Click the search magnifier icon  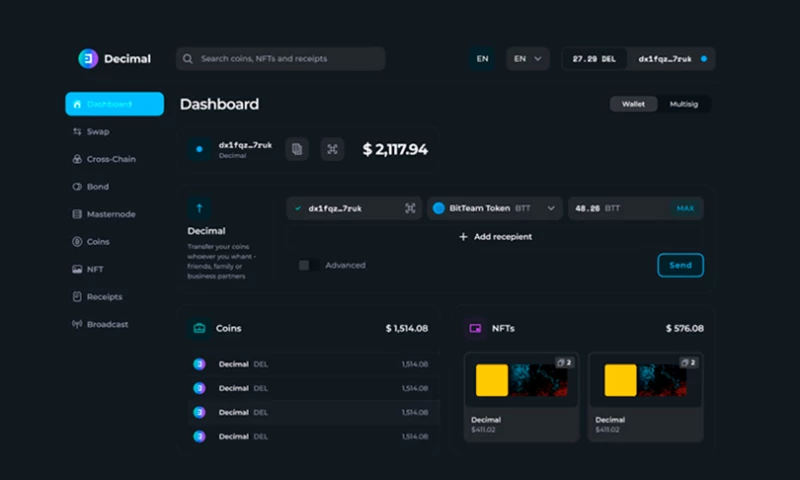[x=188, y=59]
